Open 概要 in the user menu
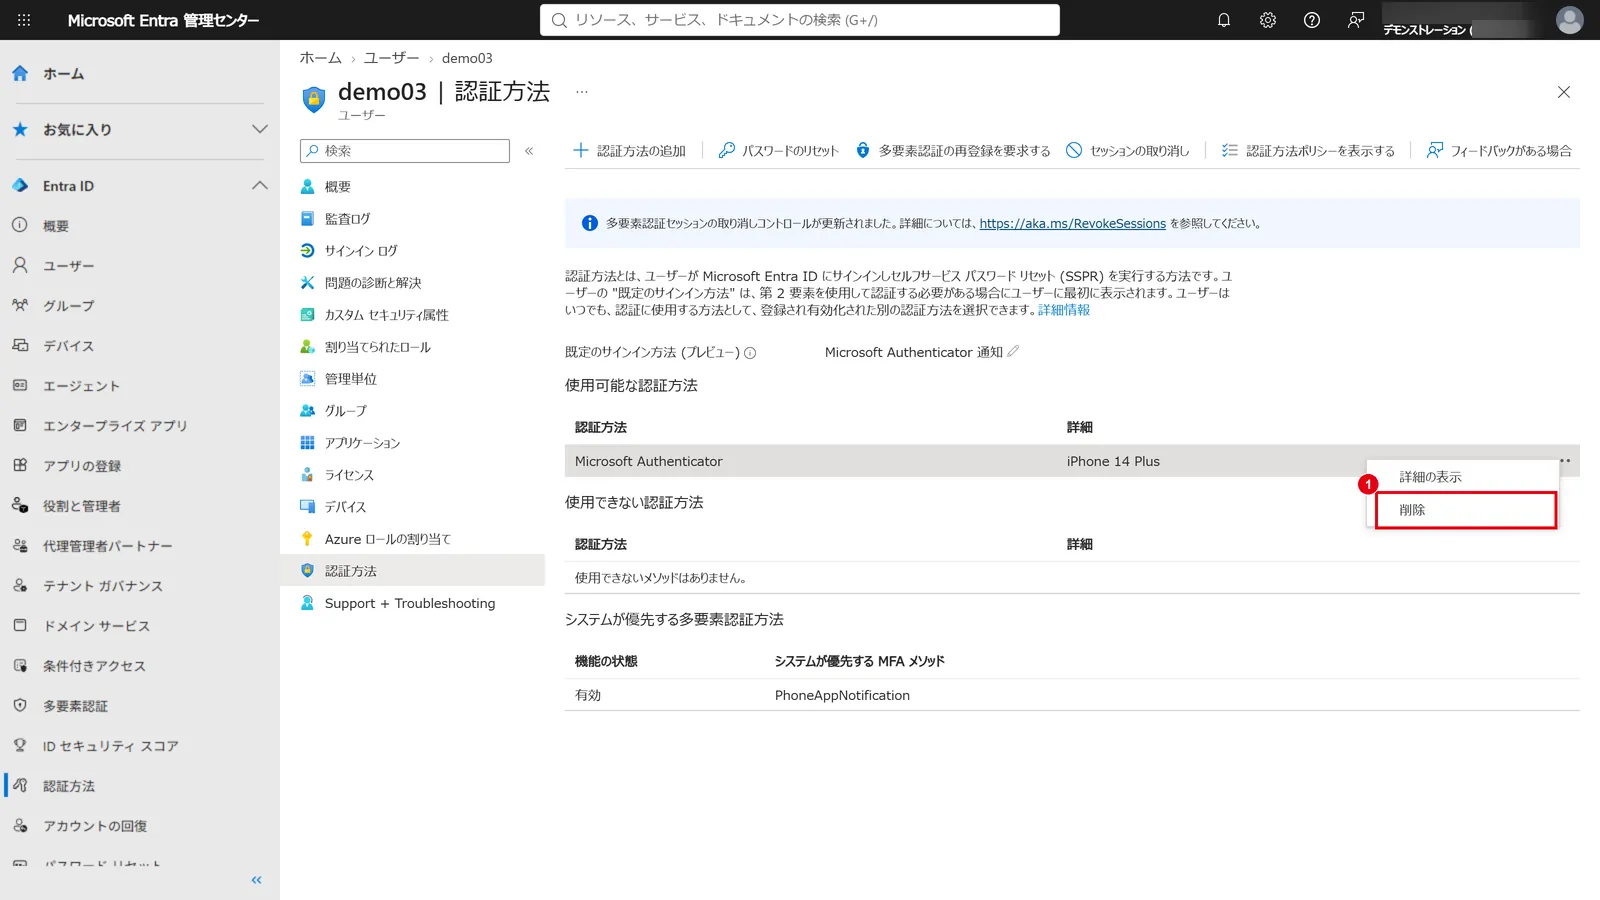 (337, 187)
